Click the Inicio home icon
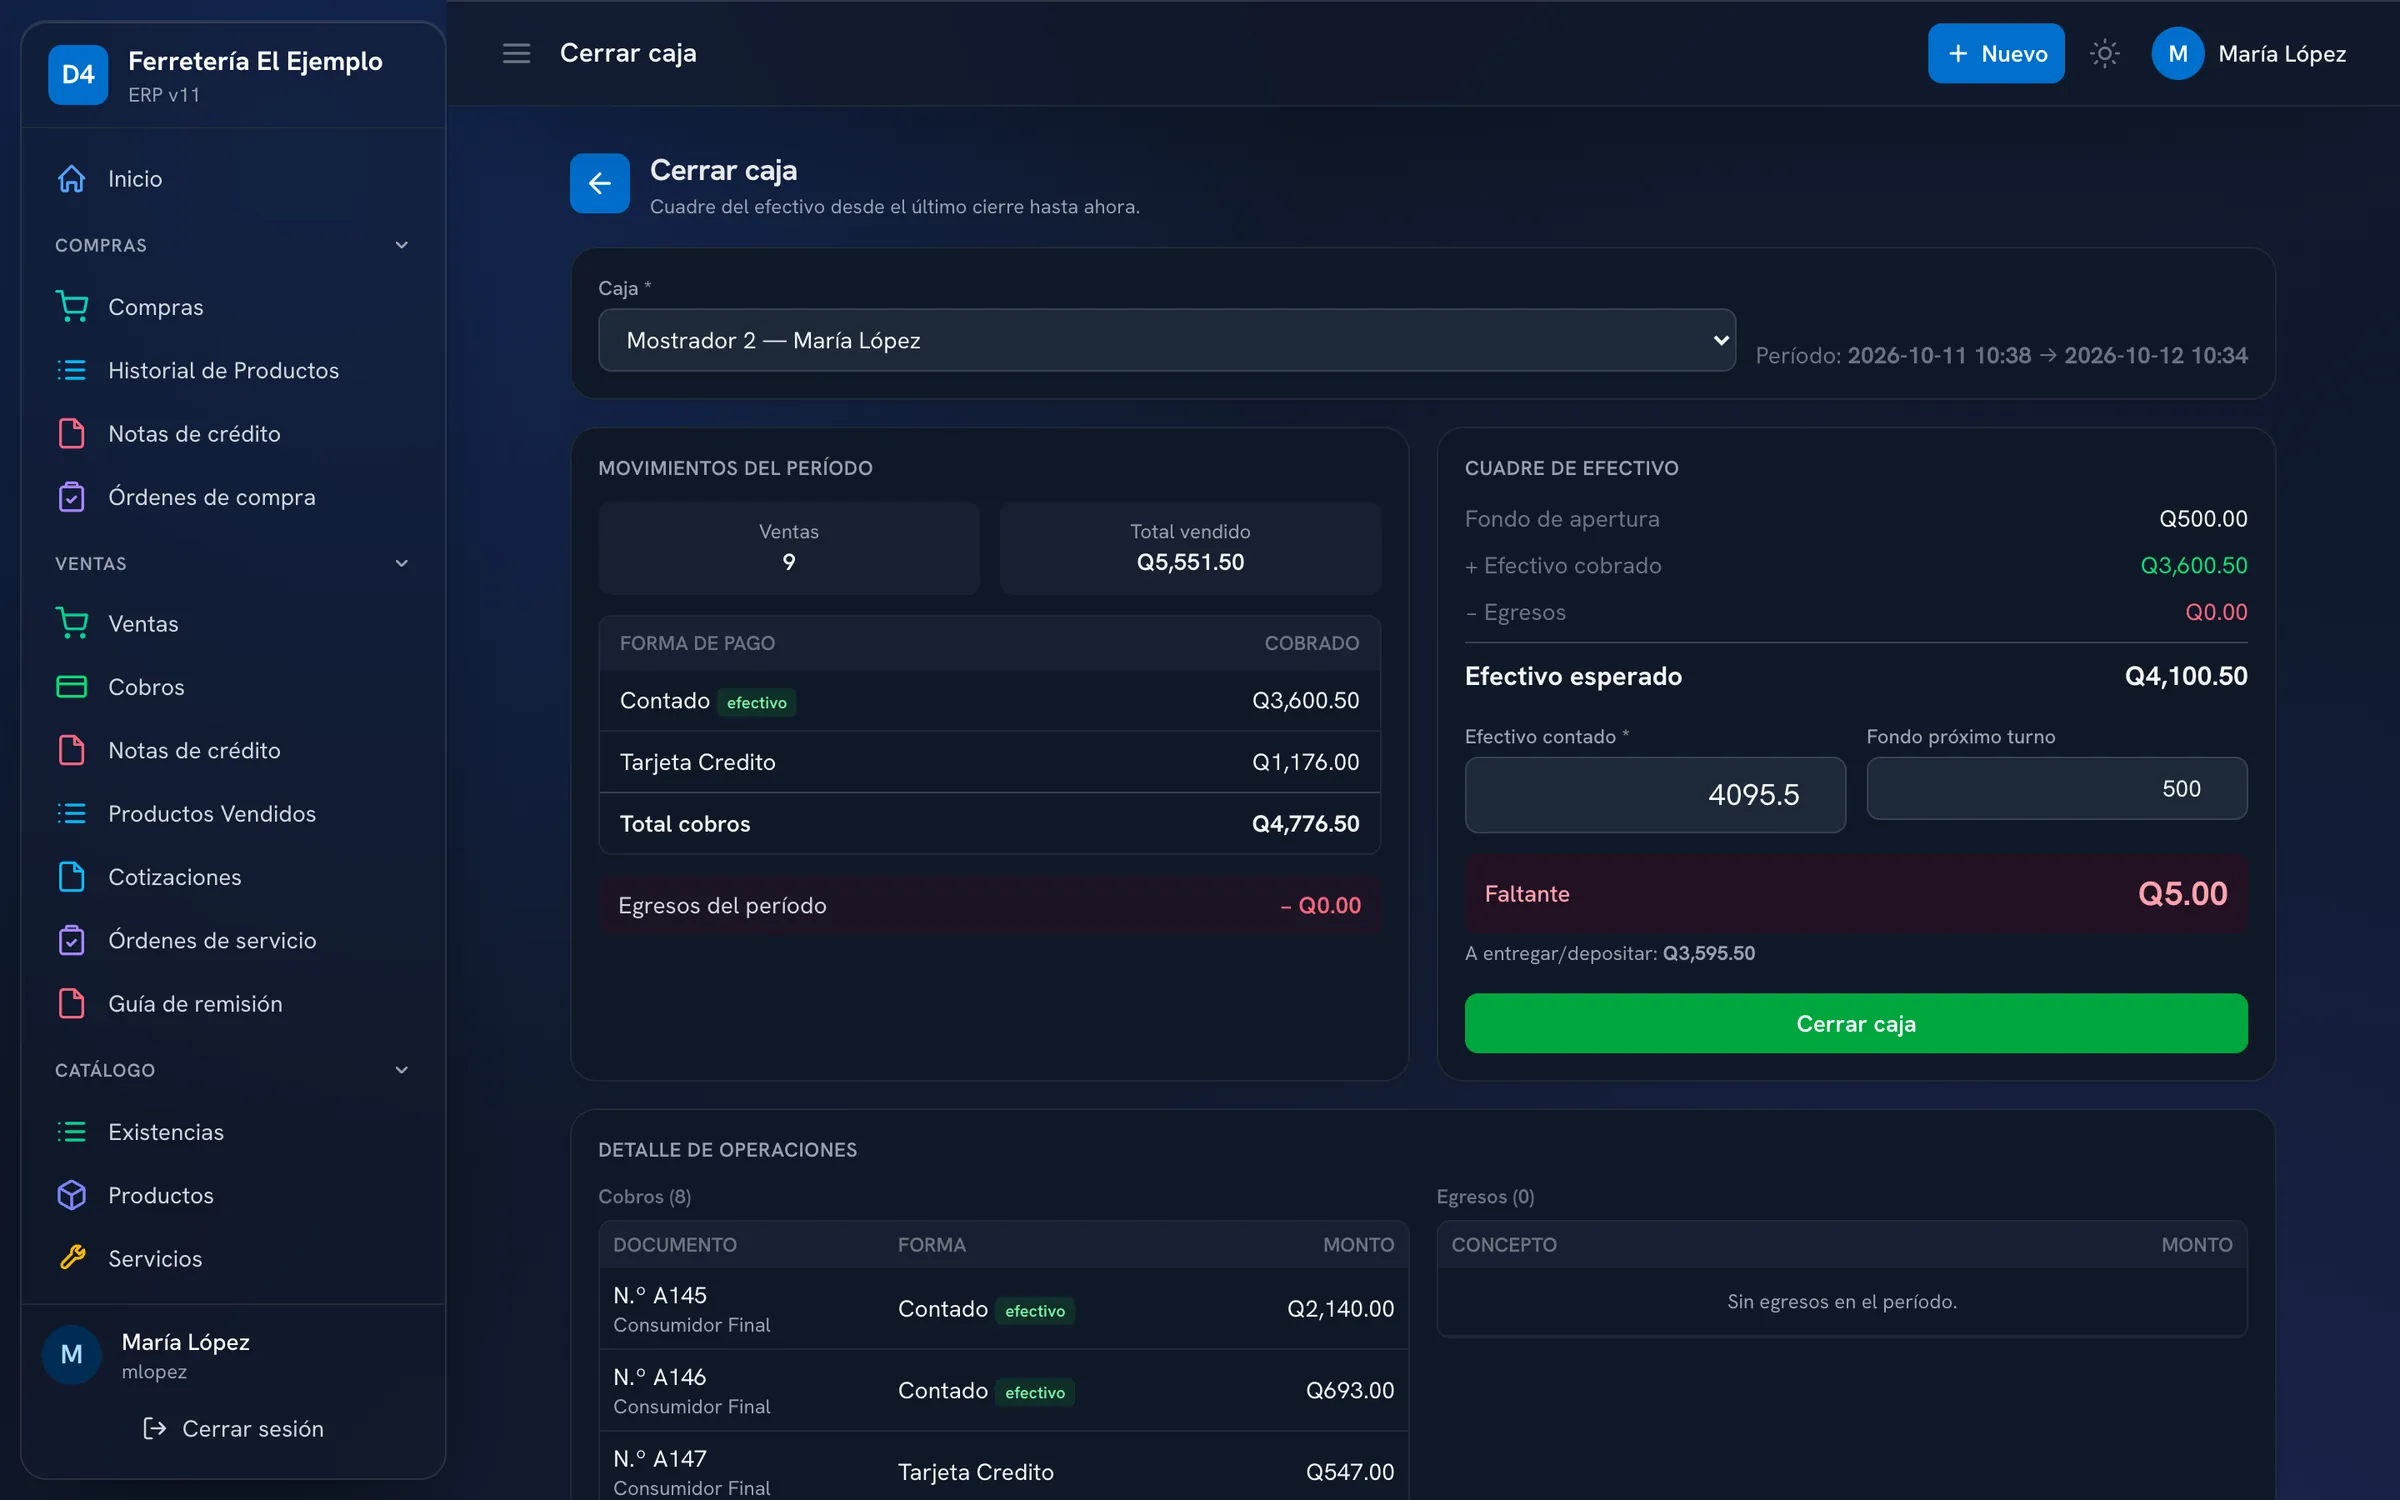The height and width of the screenshot is (1500, 2400). [72, 179]
